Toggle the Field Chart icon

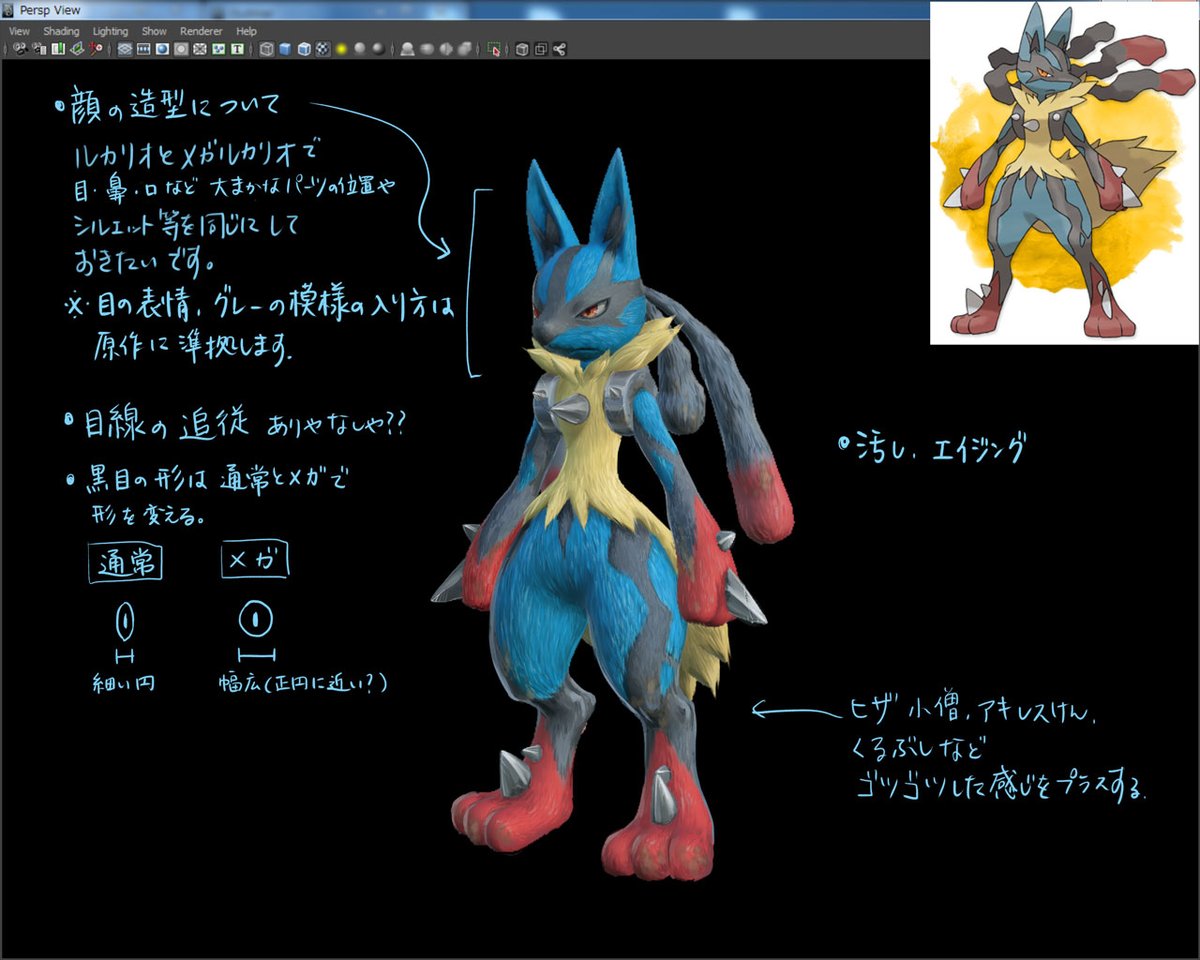pos(200,48)
